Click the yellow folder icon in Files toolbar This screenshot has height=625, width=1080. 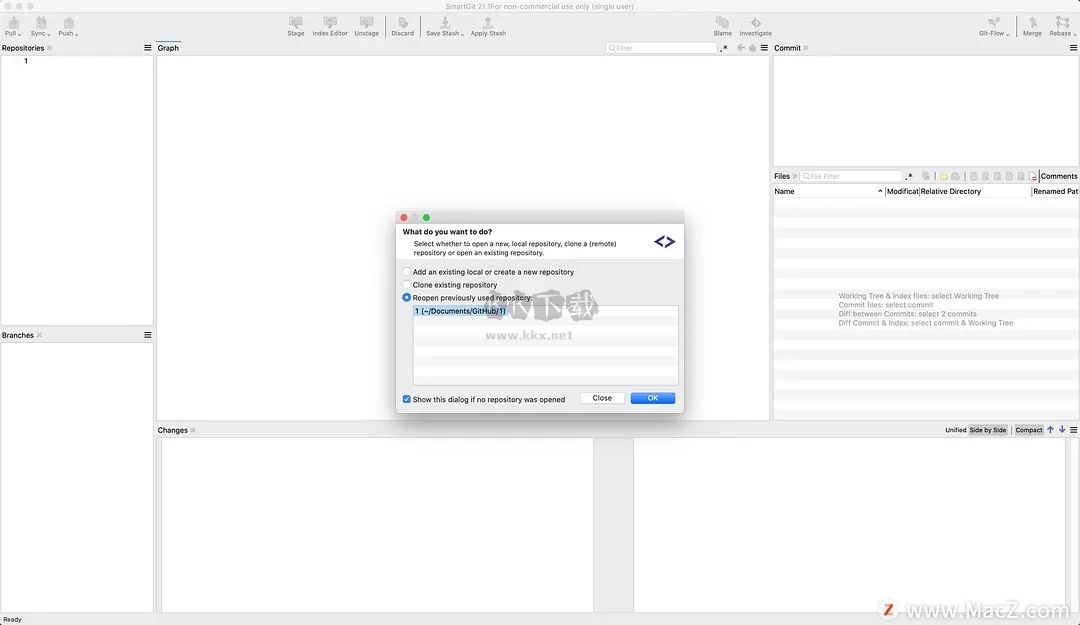click(944, 176)
